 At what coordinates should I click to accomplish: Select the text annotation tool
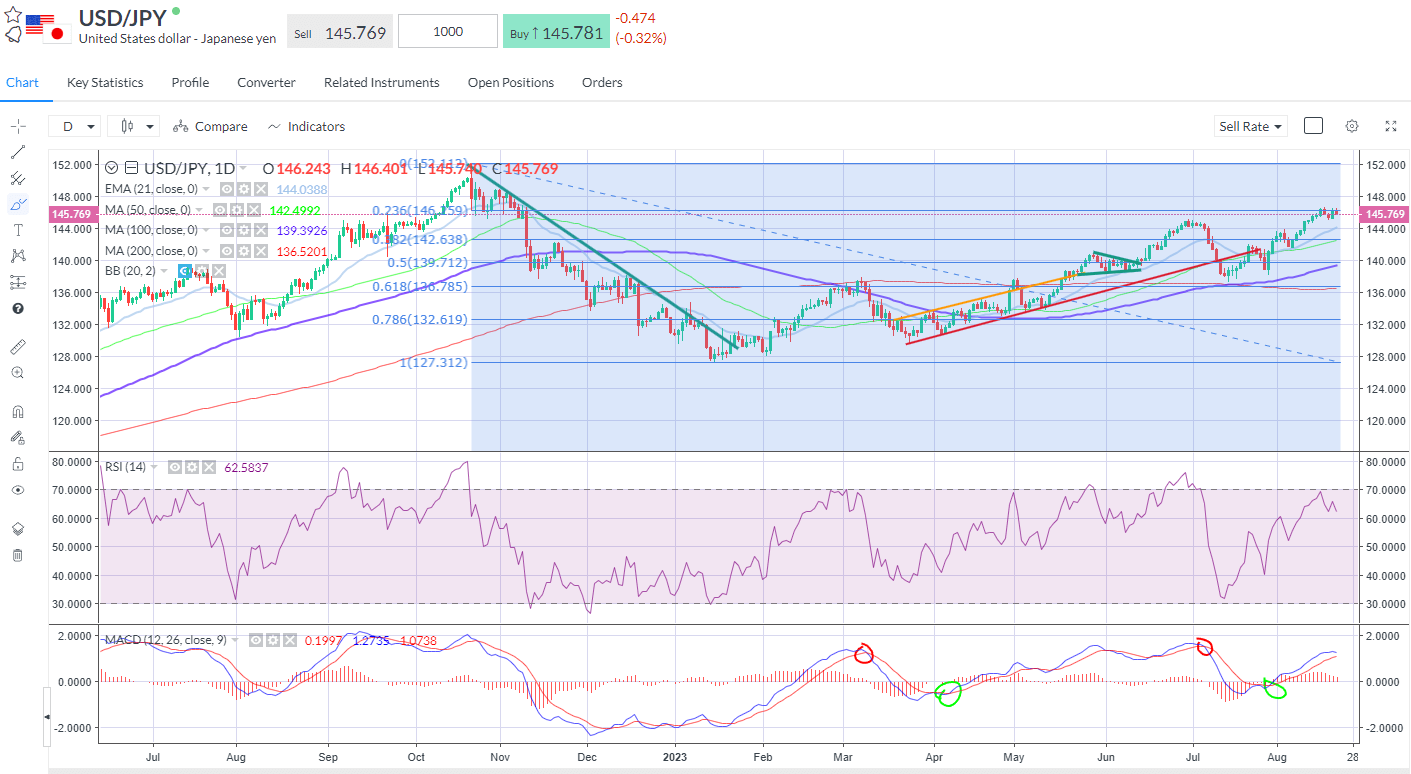[x=17, y=230]
